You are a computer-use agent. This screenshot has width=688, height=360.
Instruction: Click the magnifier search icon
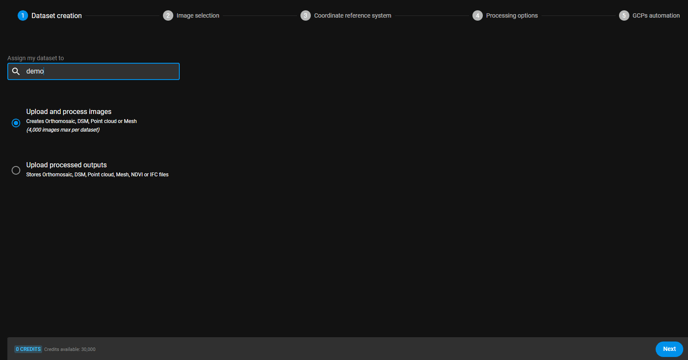tap(16, 71)
